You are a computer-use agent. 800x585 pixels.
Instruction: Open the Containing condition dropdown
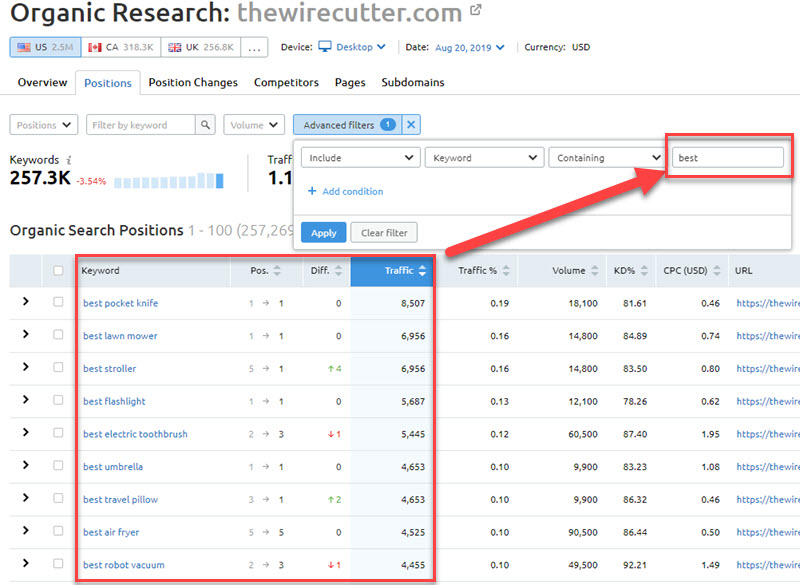click(x=606, y=158)
